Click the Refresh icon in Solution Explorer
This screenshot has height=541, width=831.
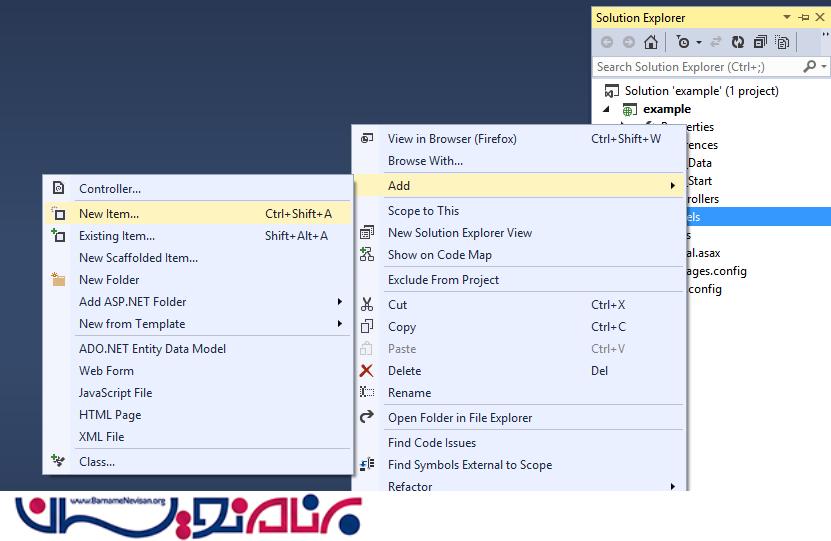[738, 42]
